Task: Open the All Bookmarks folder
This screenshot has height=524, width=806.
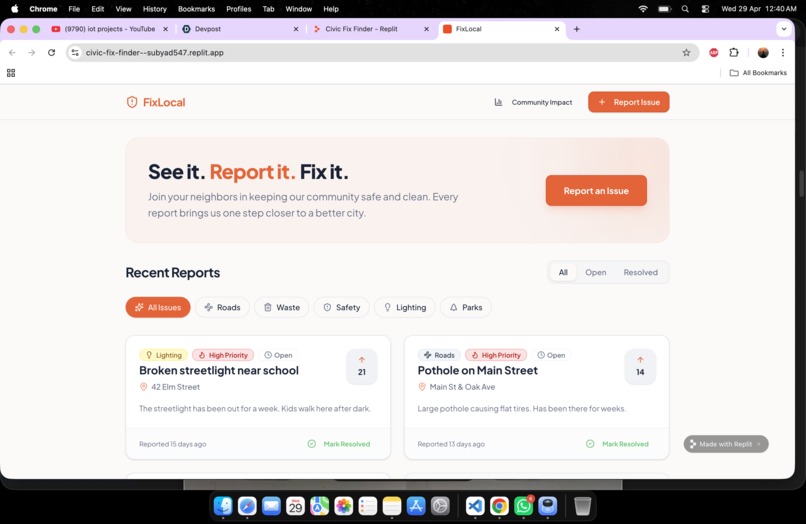Action: pyautogui.click(x=758, y=73)
